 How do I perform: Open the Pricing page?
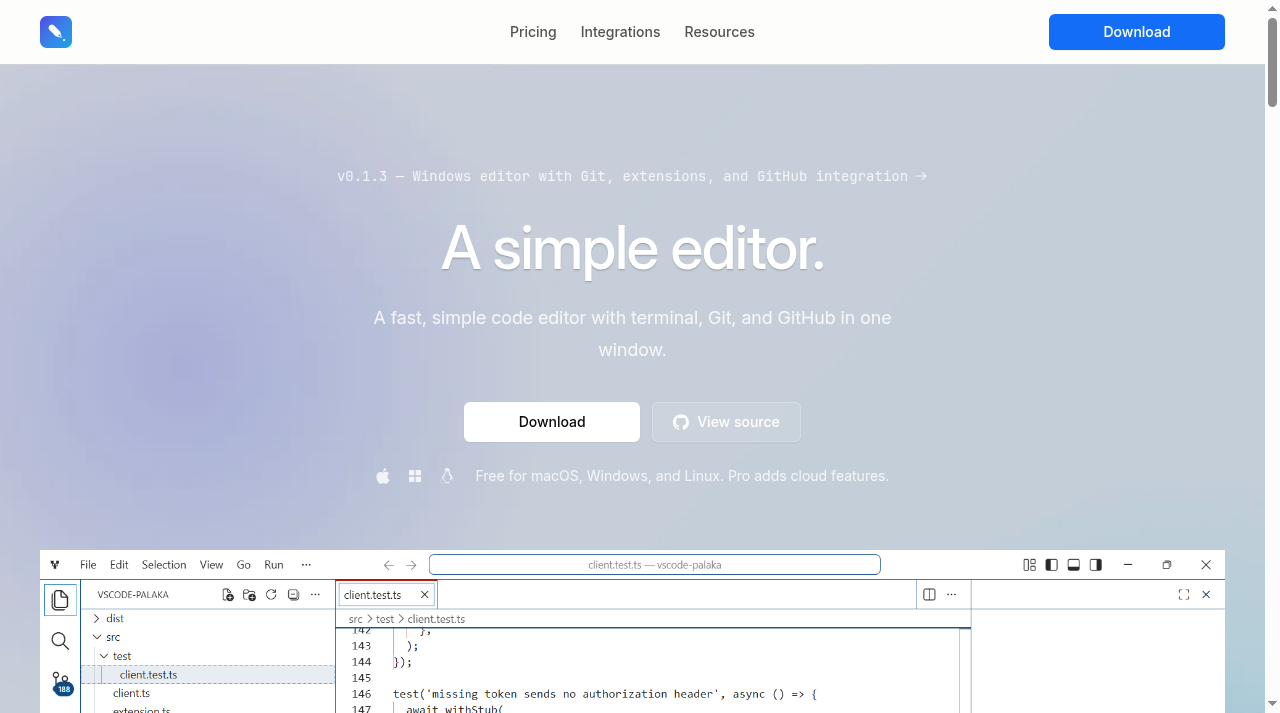533,32
